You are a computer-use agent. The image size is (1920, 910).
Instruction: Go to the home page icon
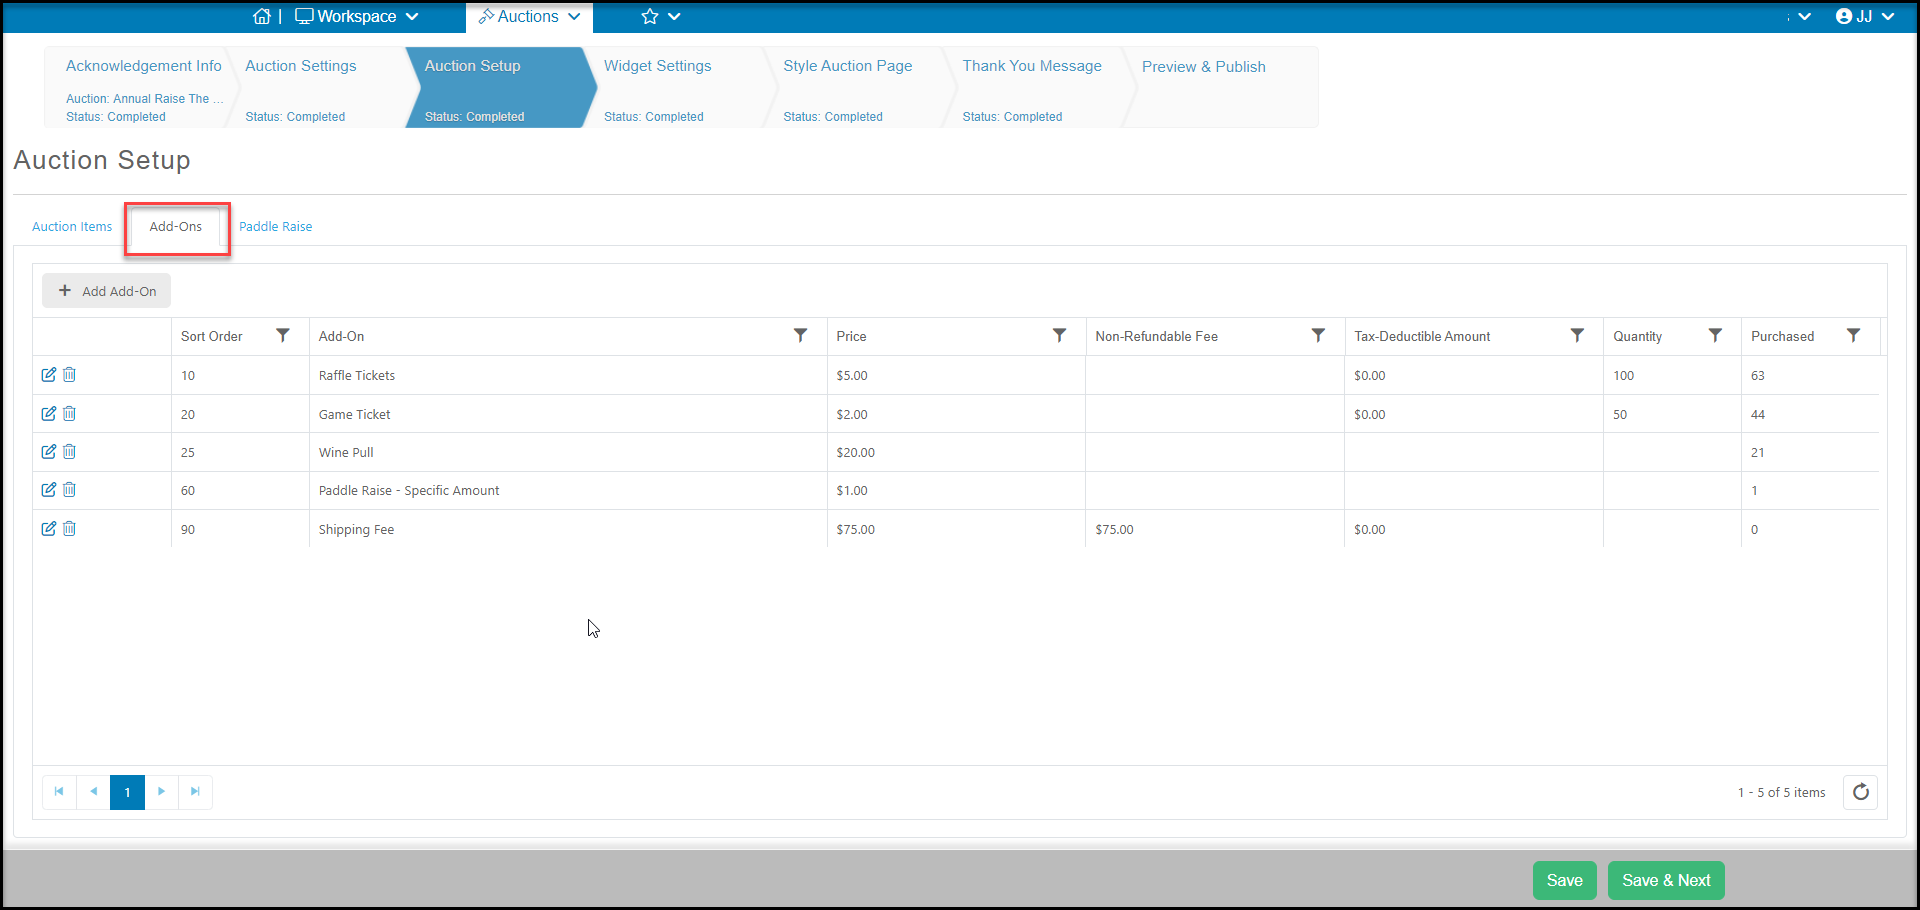coord(262,16)
